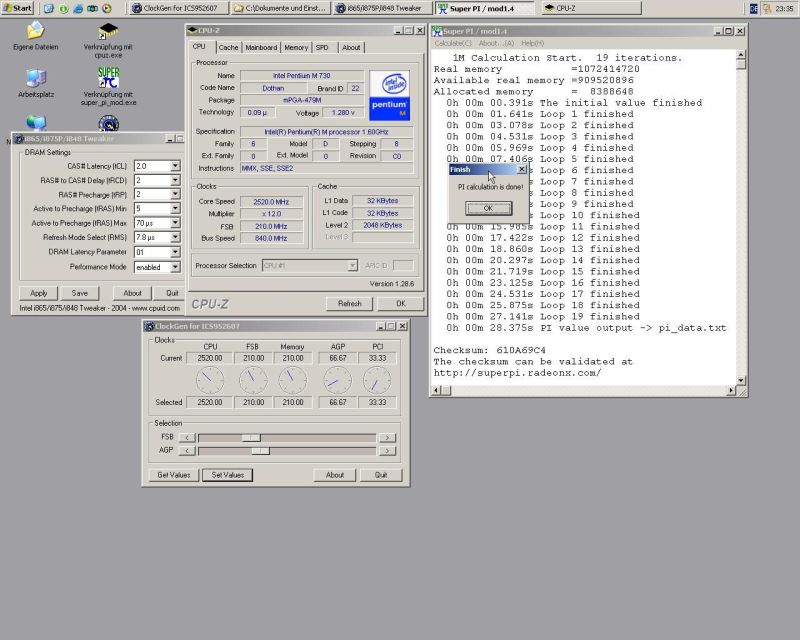Click Save in the Tweaker window

(80, 293)
